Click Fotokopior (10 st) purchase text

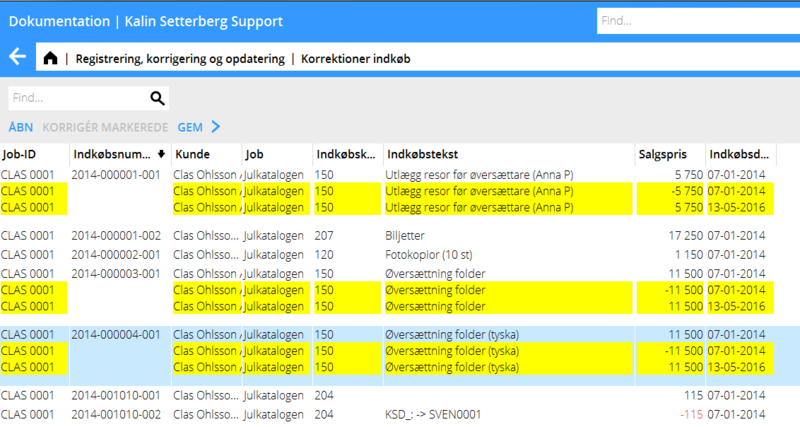pos(429,255)
